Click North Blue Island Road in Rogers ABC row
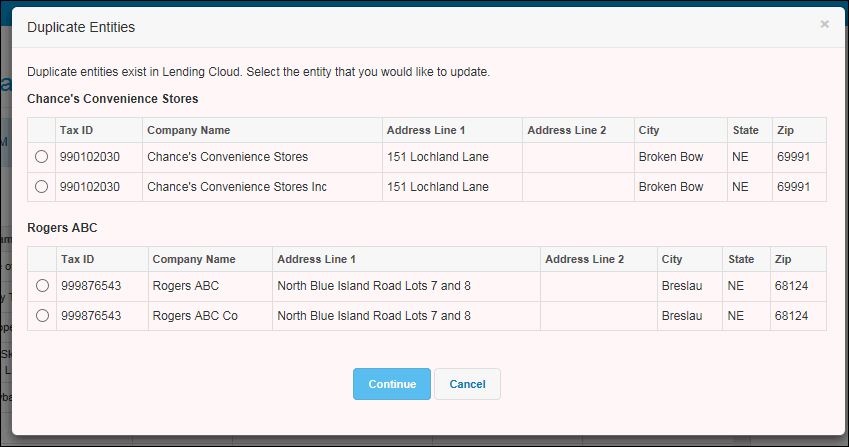 374,286
